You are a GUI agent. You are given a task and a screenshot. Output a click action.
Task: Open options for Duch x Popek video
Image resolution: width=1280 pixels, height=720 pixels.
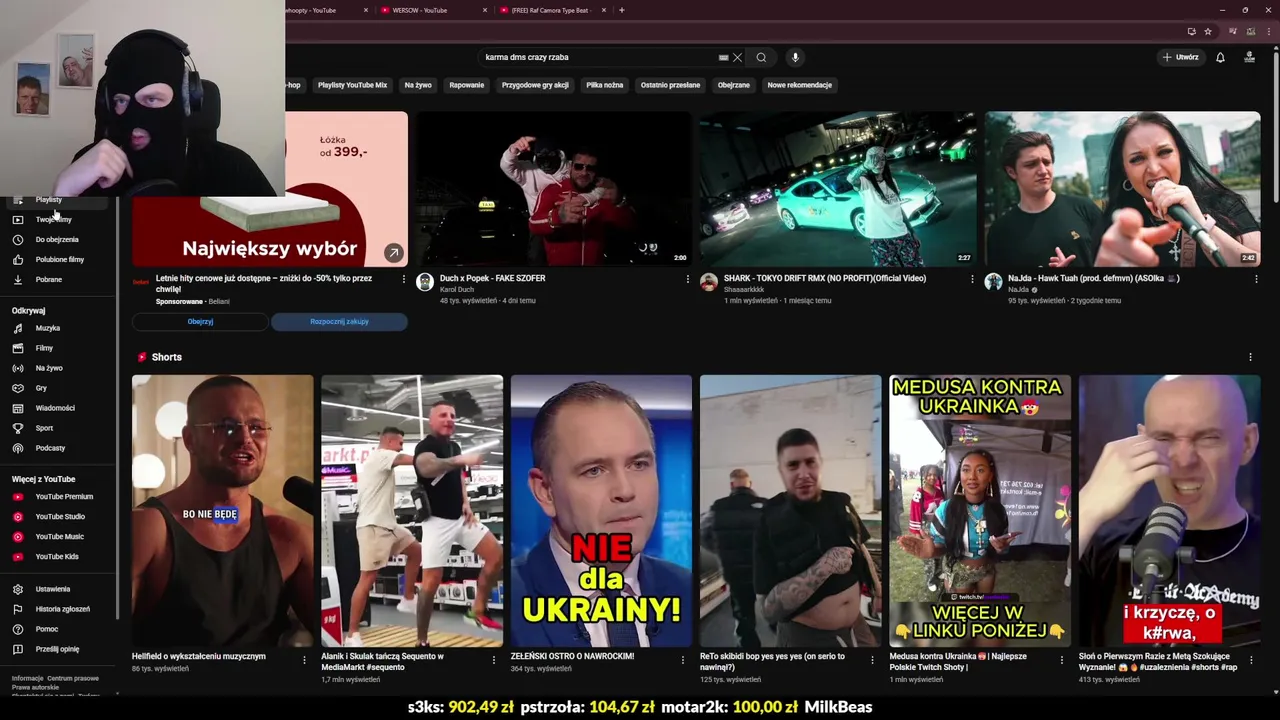[x=687, y=279]
